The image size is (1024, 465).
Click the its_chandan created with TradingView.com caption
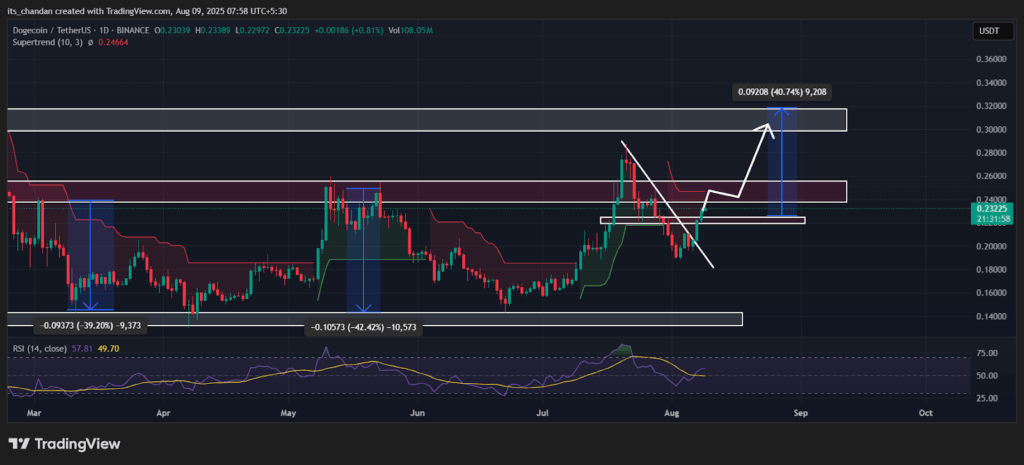pos(146,11)
